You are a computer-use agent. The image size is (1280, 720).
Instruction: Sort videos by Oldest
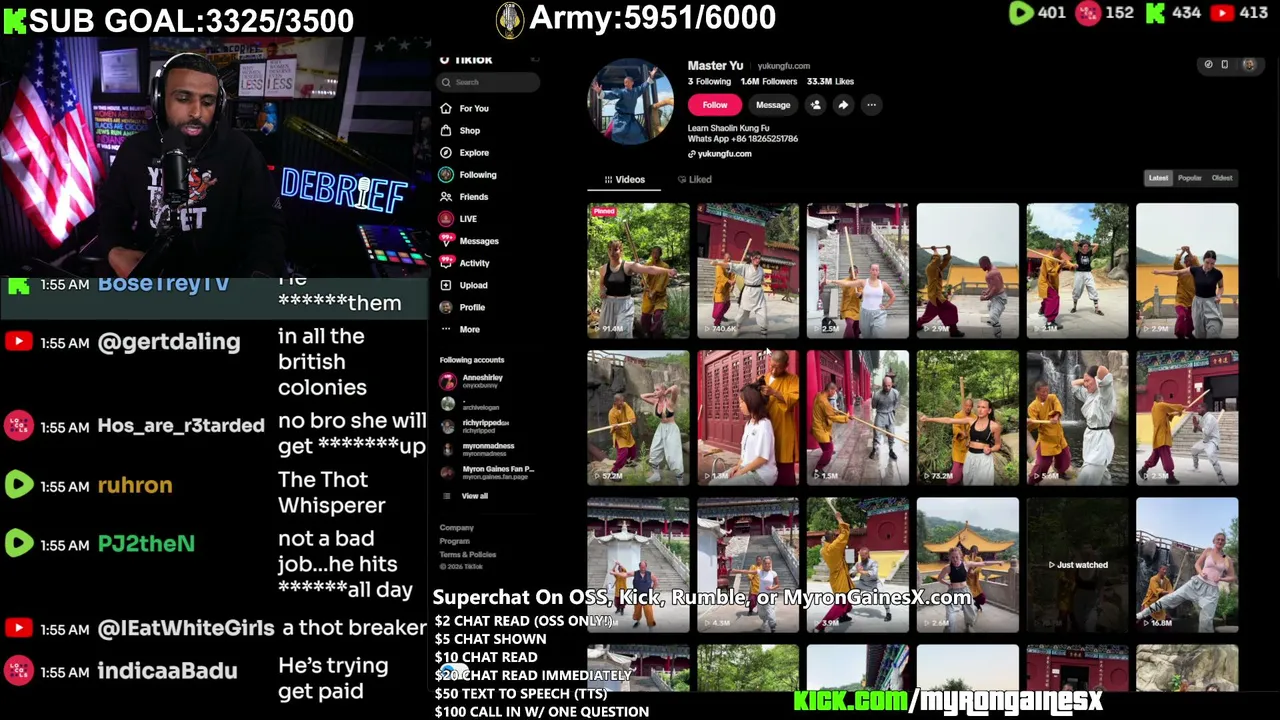tap(1222, 178)
